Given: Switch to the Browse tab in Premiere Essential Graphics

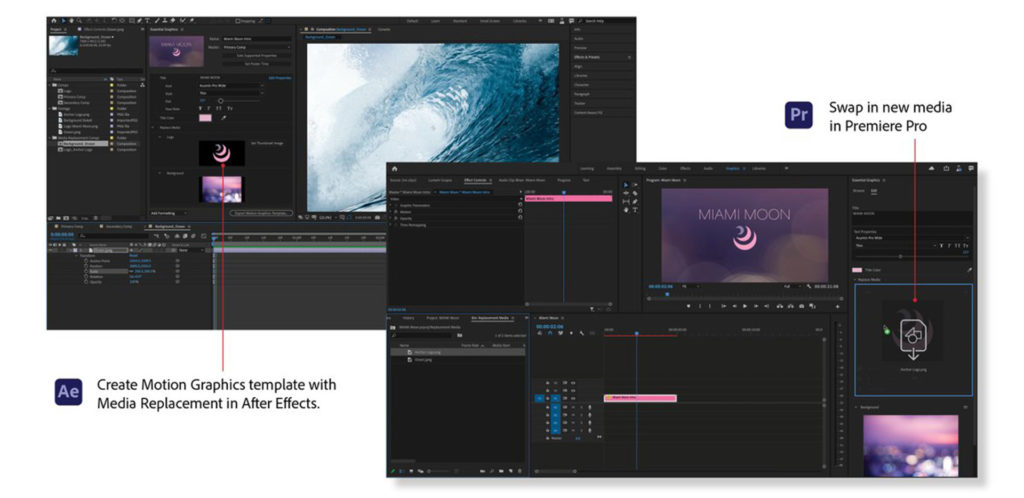Looking at the screenshot, I should coord(859,191).
